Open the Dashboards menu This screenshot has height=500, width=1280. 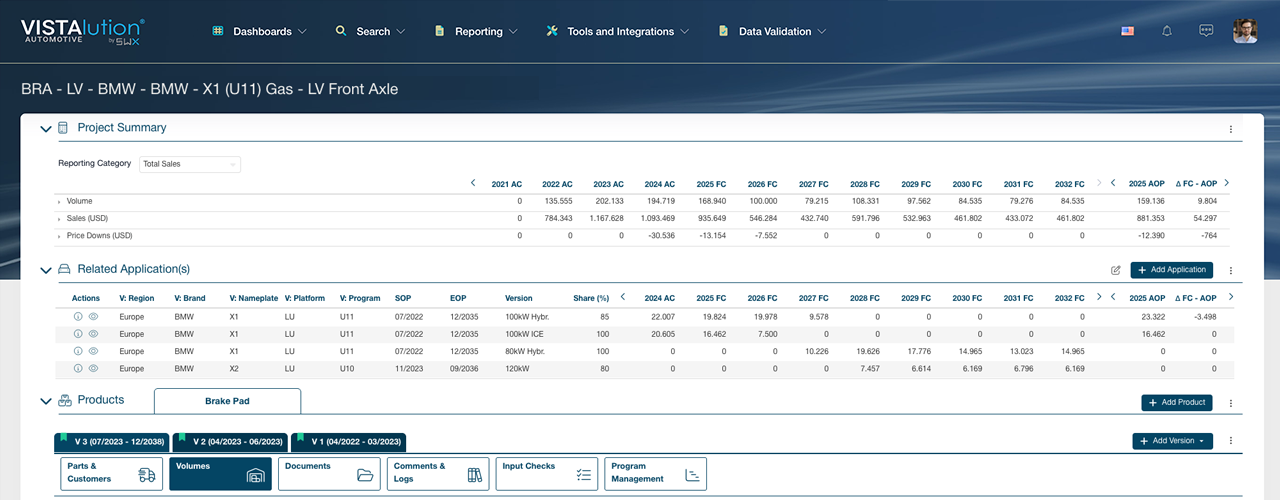(x=260, y=31)
